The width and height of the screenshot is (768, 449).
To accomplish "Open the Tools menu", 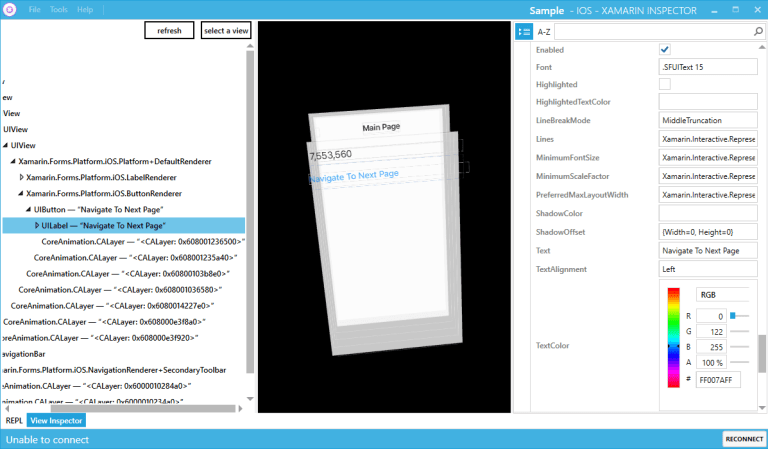I will click(x=59, y=9).
